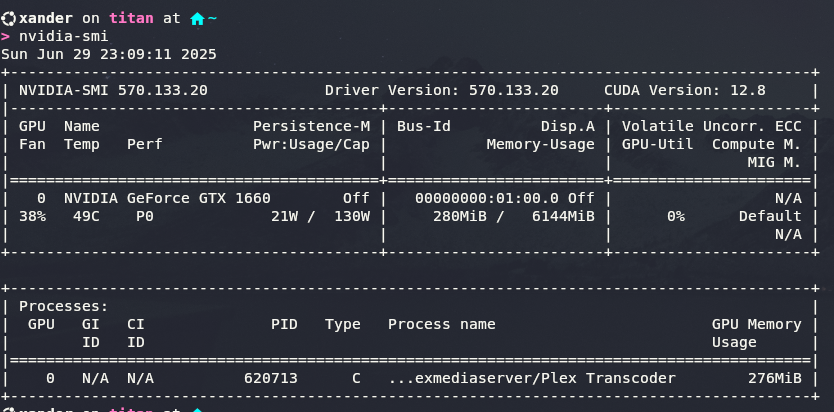Click the GPU-Util header

click(658, 145)
